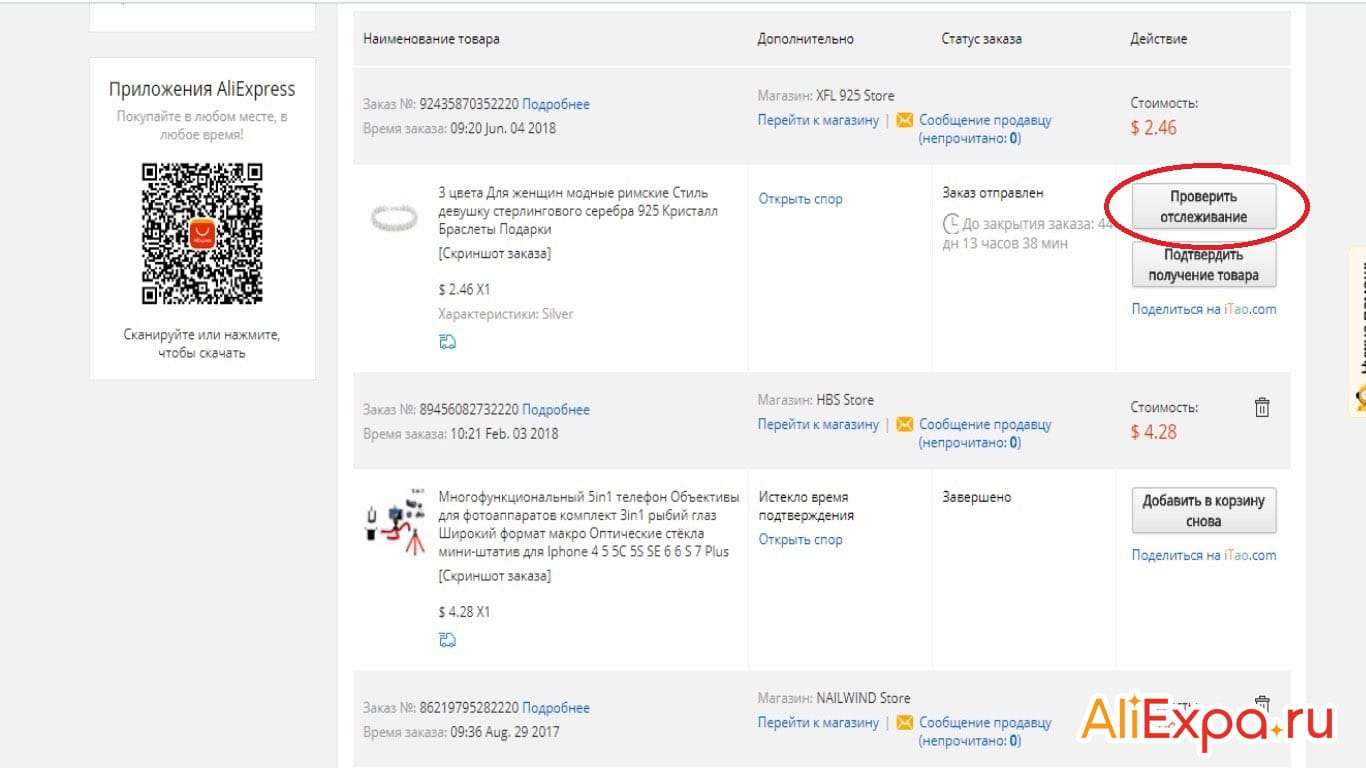
Task: Open Сообщение продавцу for HBS Store
Action: pyautogui.click(x=985, y=424)
